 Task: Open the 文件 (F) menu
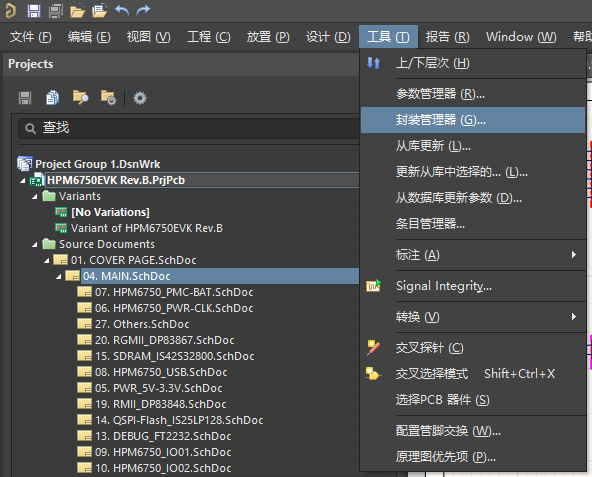click(x=31, y=37)
